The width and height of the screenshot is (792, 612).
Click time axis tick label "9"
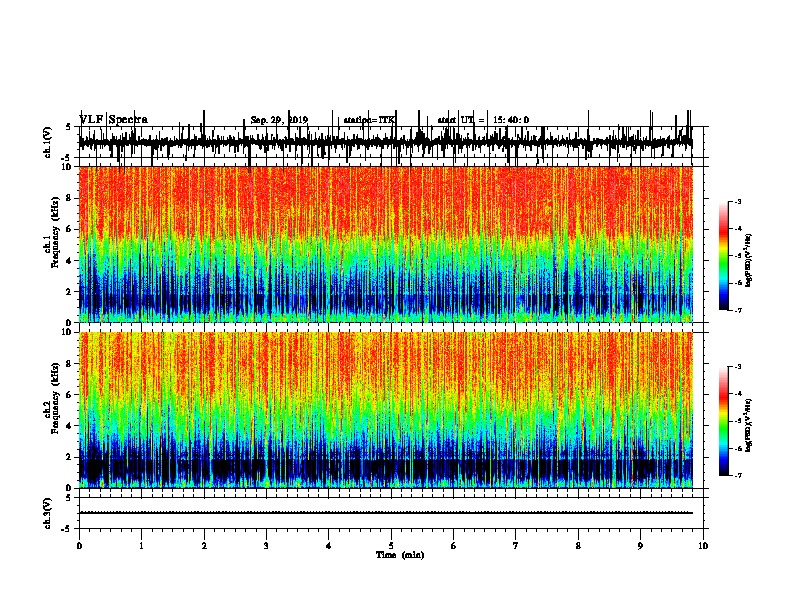pos(640,546)
